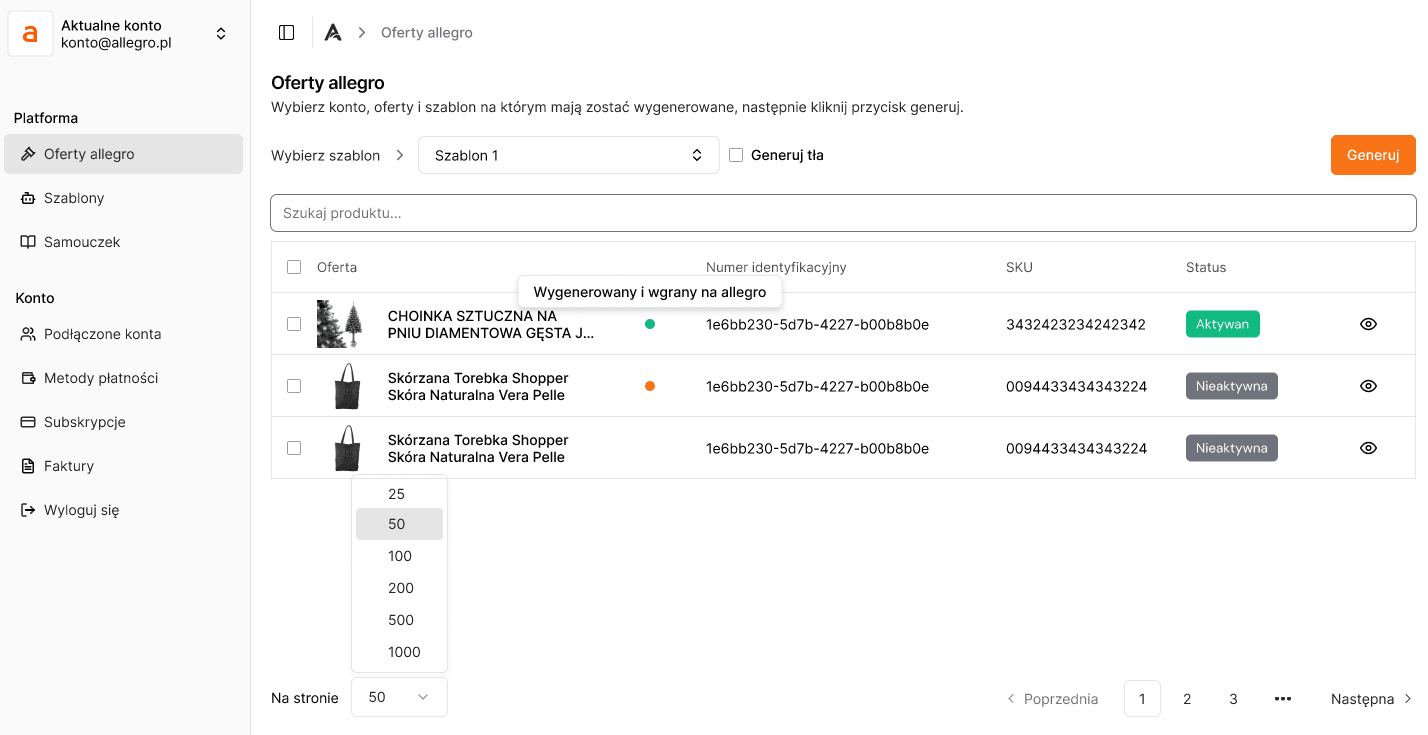Open Subskrypcje in the sidebar

click(84, 422)
